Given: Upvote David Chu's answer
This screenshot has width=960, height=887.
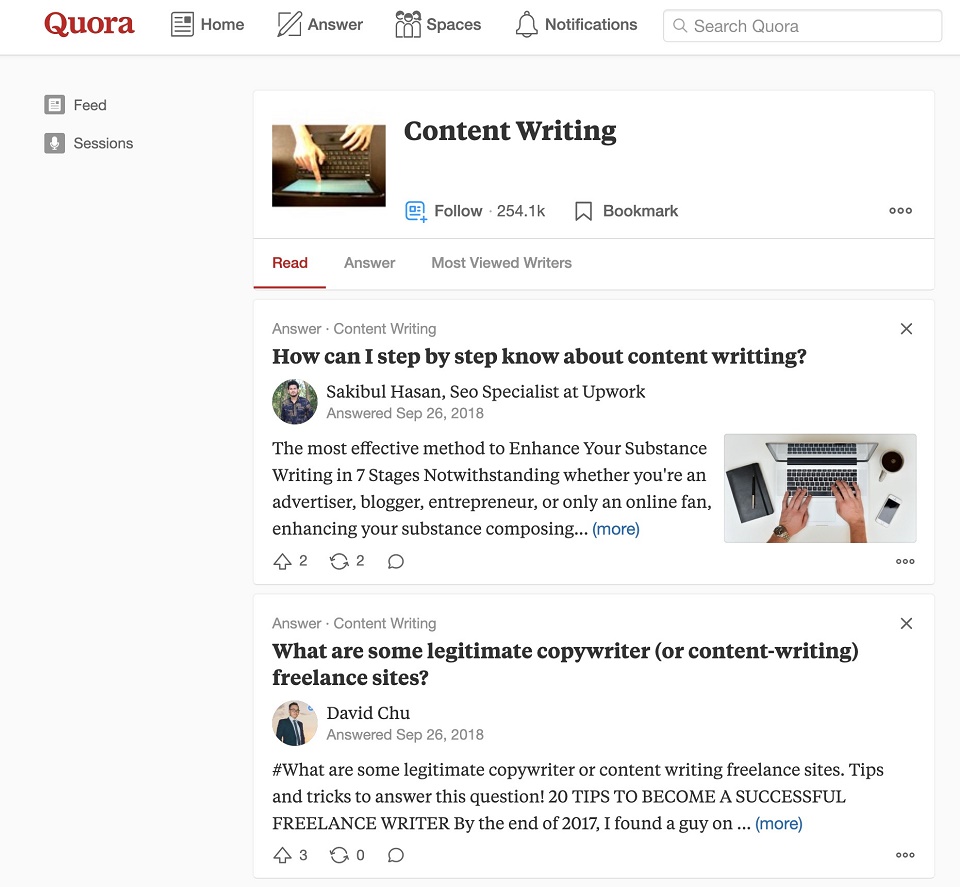Looking at the screenshot, I should click(x=282, y=855).
